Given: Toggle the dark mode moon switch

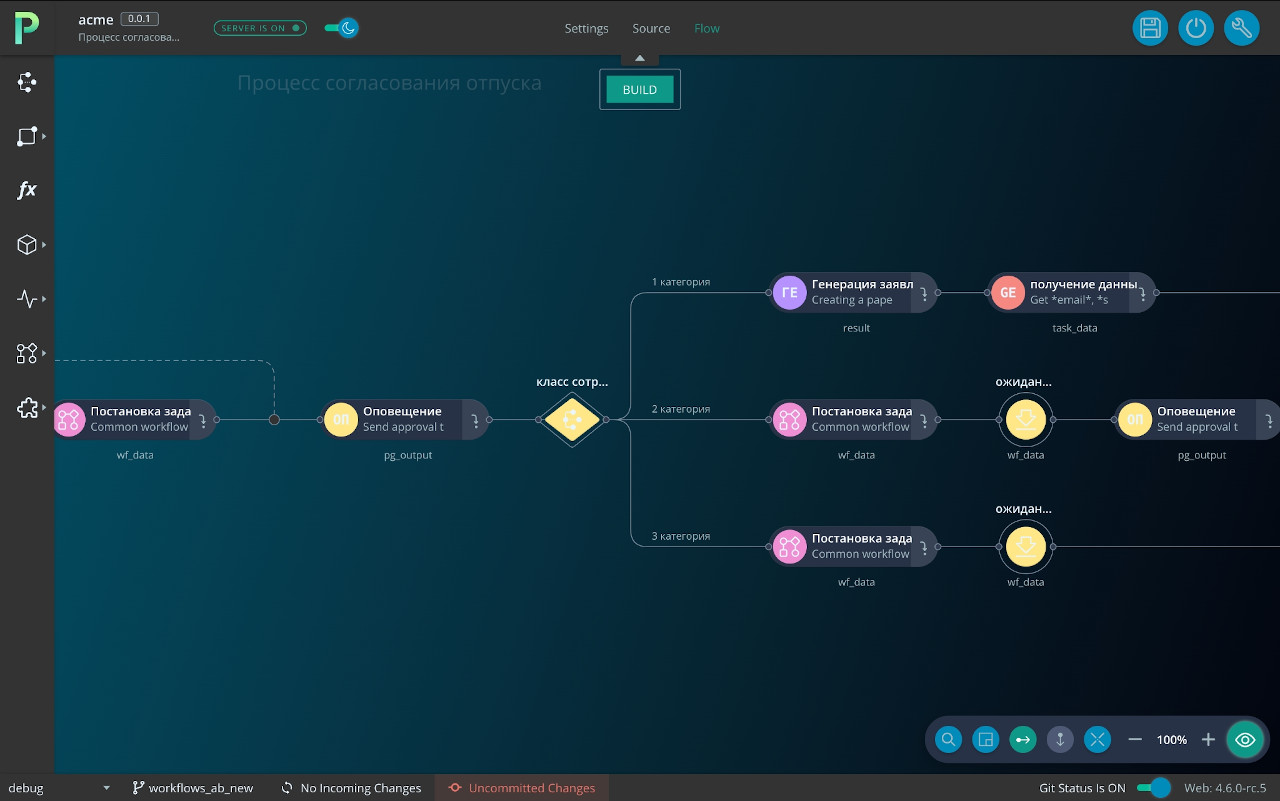Looking at the screenshot, I should (x=342, y=28).
